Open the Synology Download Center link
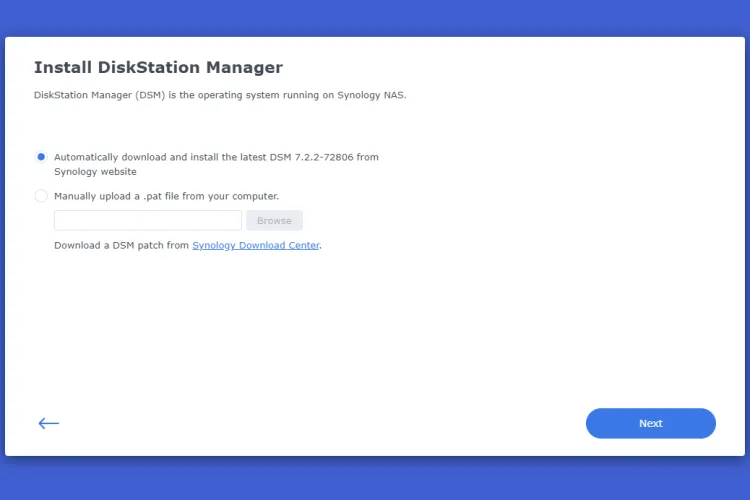Screen dimensions: 750x500 pyautogui.click(x=256, y=245)
